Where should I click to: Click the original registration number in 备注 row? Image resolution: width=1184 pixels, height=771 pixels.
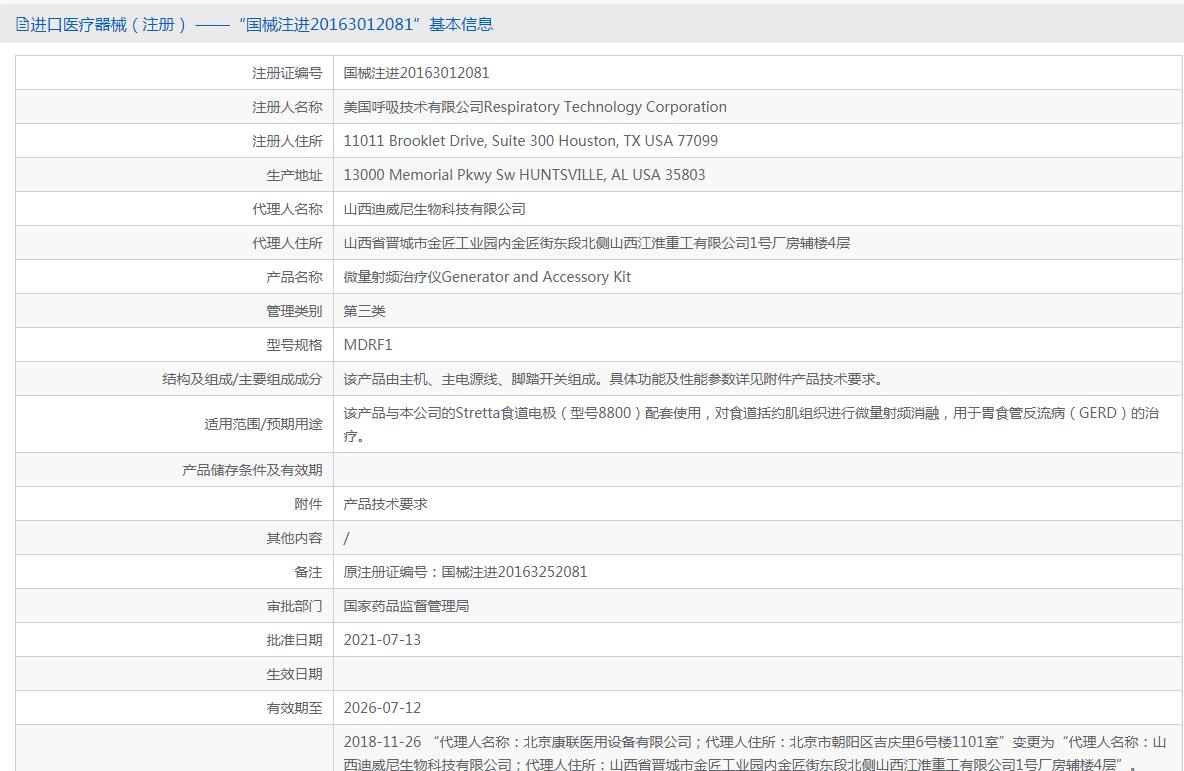pyautogui.click(x=465, y=572)
